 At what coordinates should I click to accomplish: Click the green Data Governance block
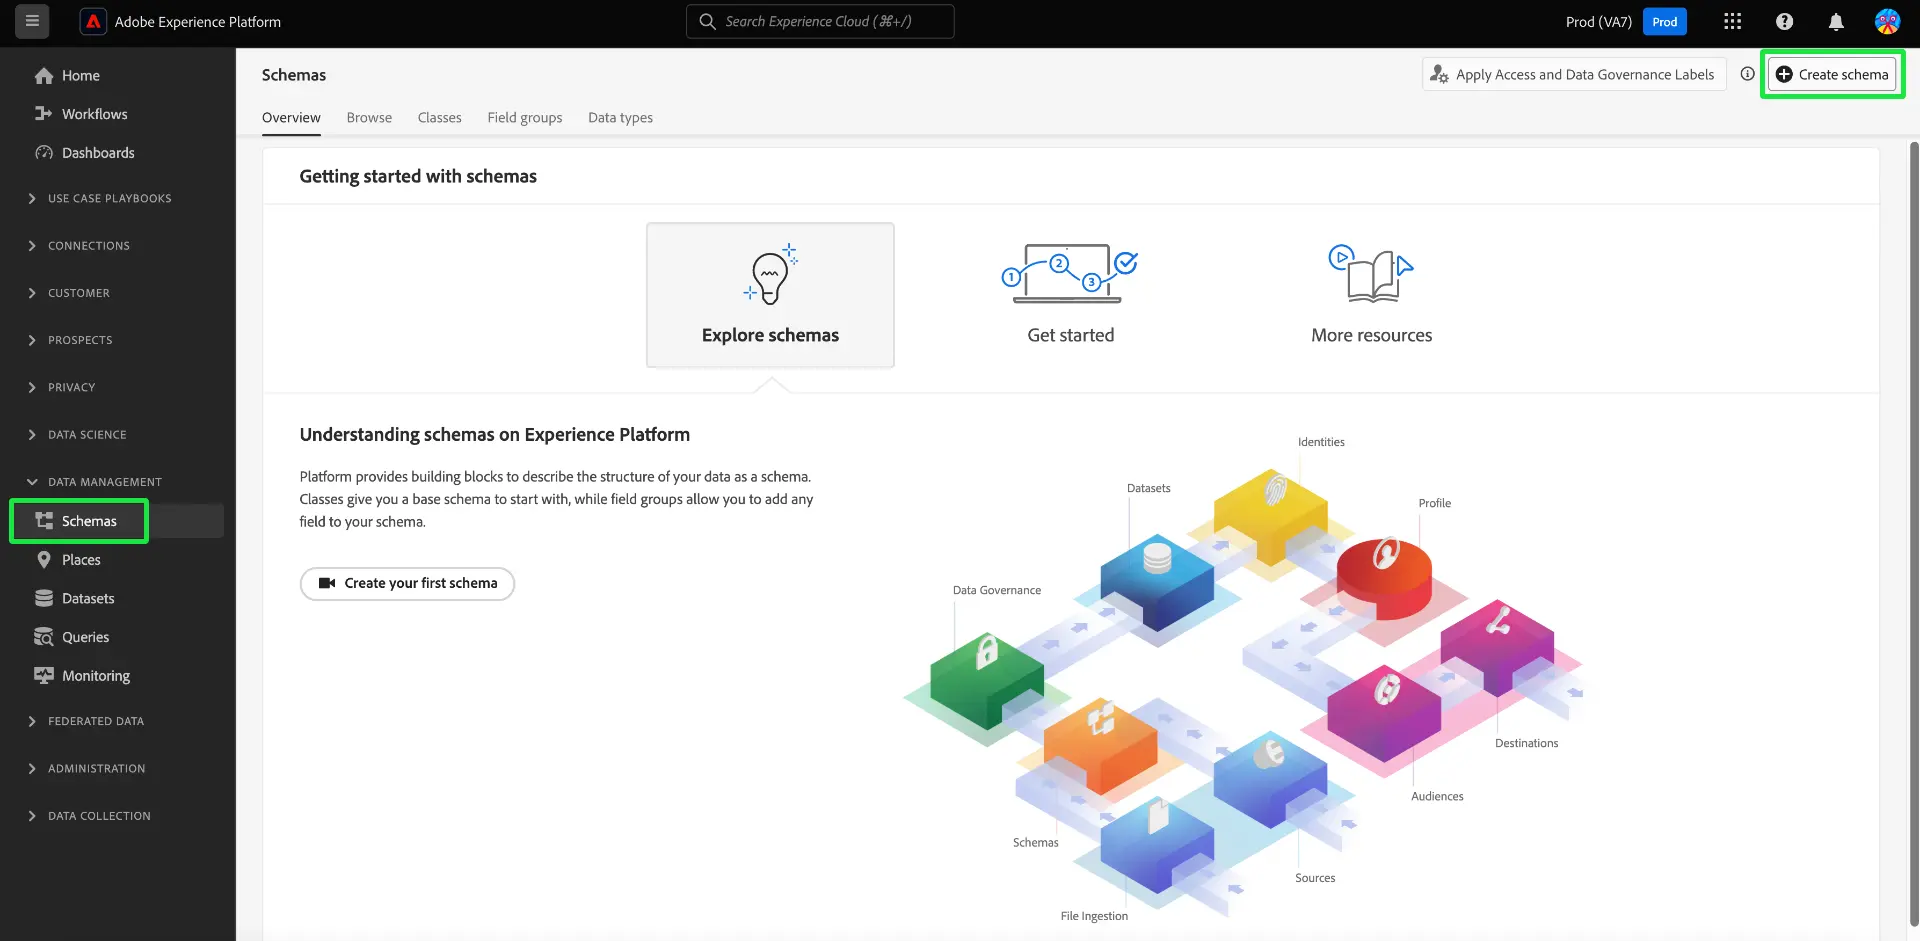[x=986, y=681]
